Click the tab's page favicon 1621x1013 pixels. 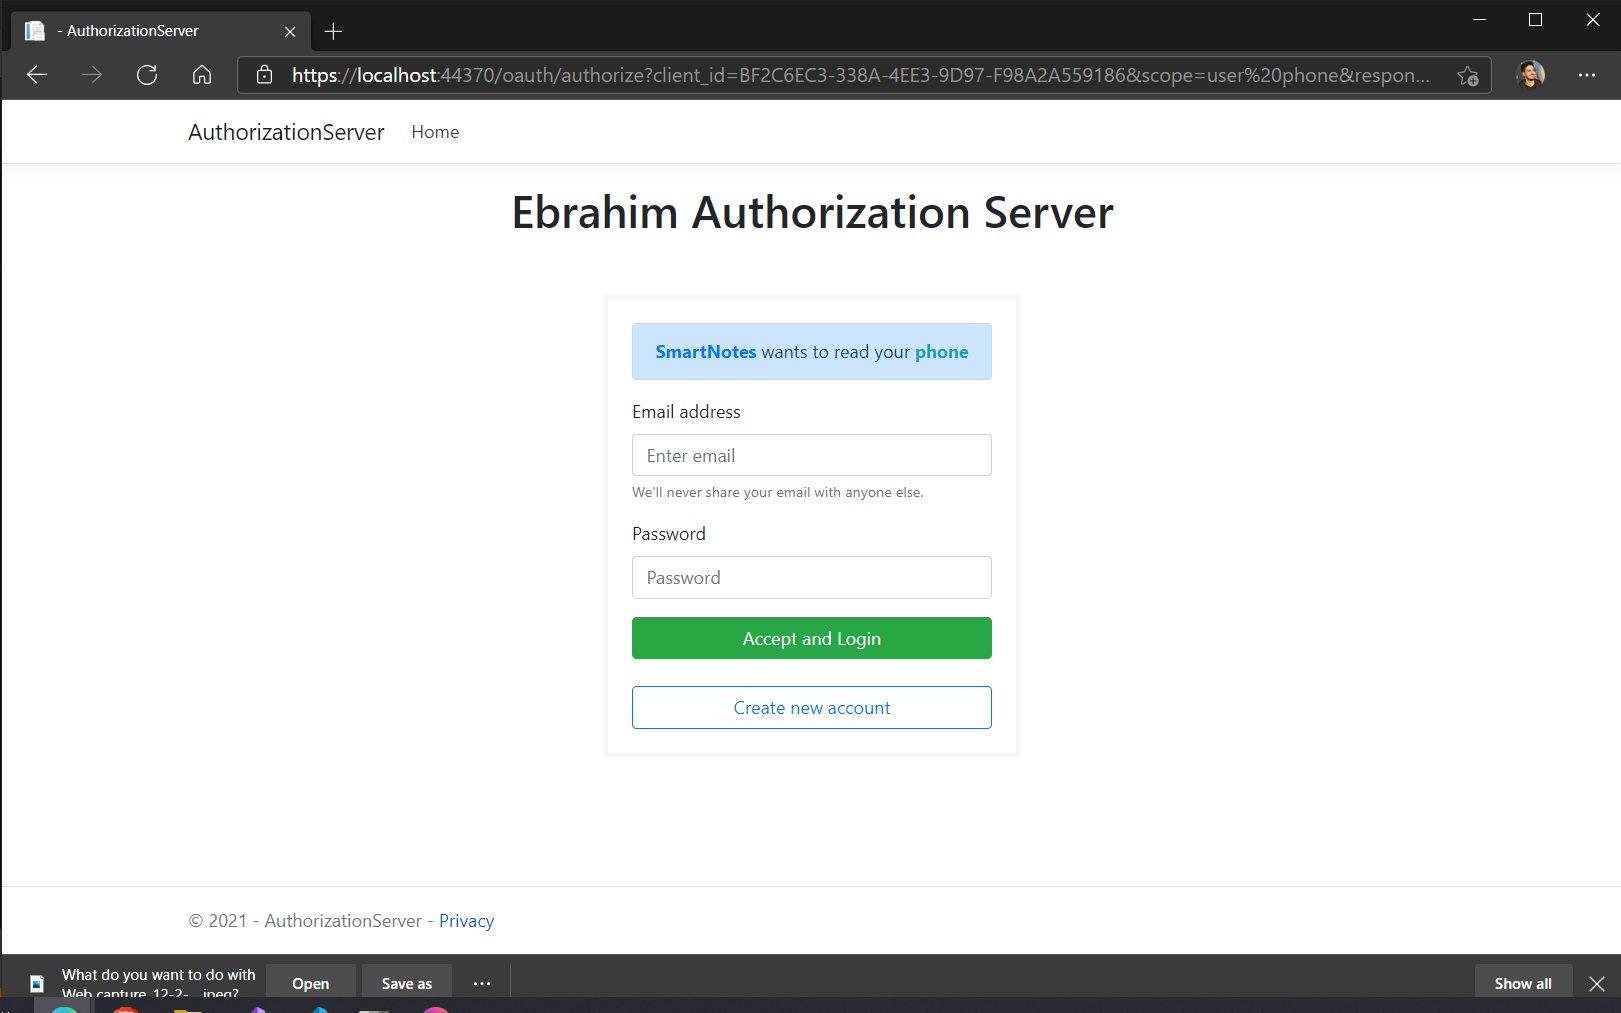tap(35, 31)
